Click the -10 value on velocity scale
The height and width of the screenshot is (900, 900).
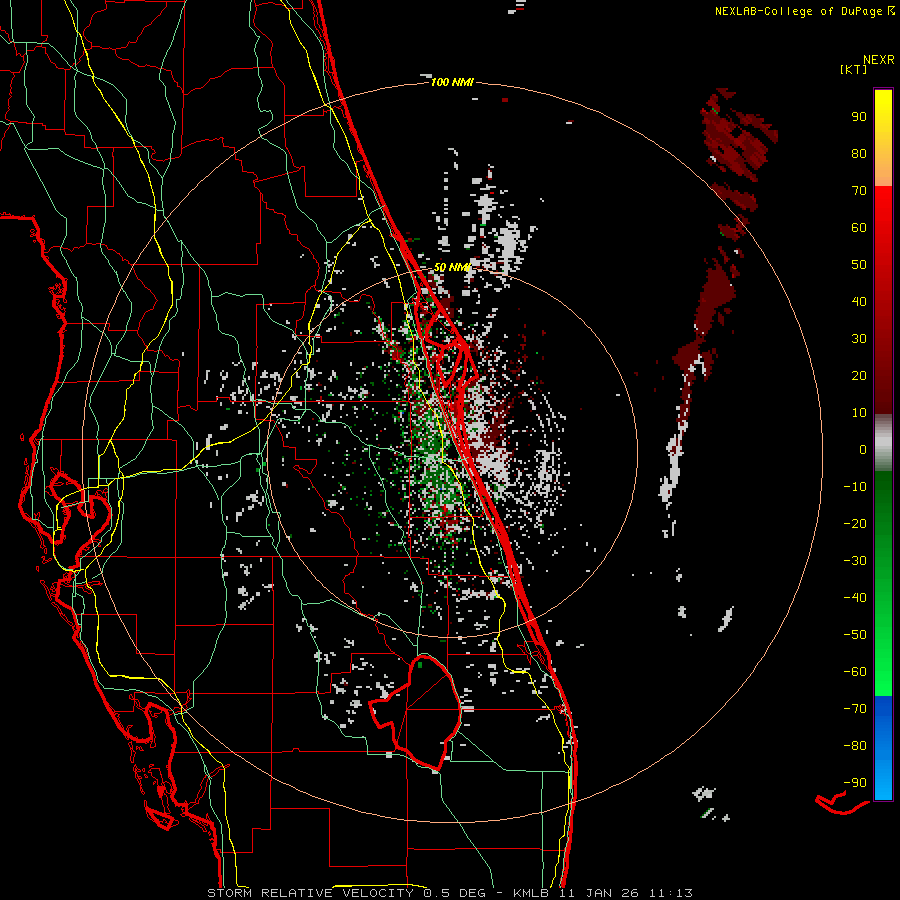[855, 487]
